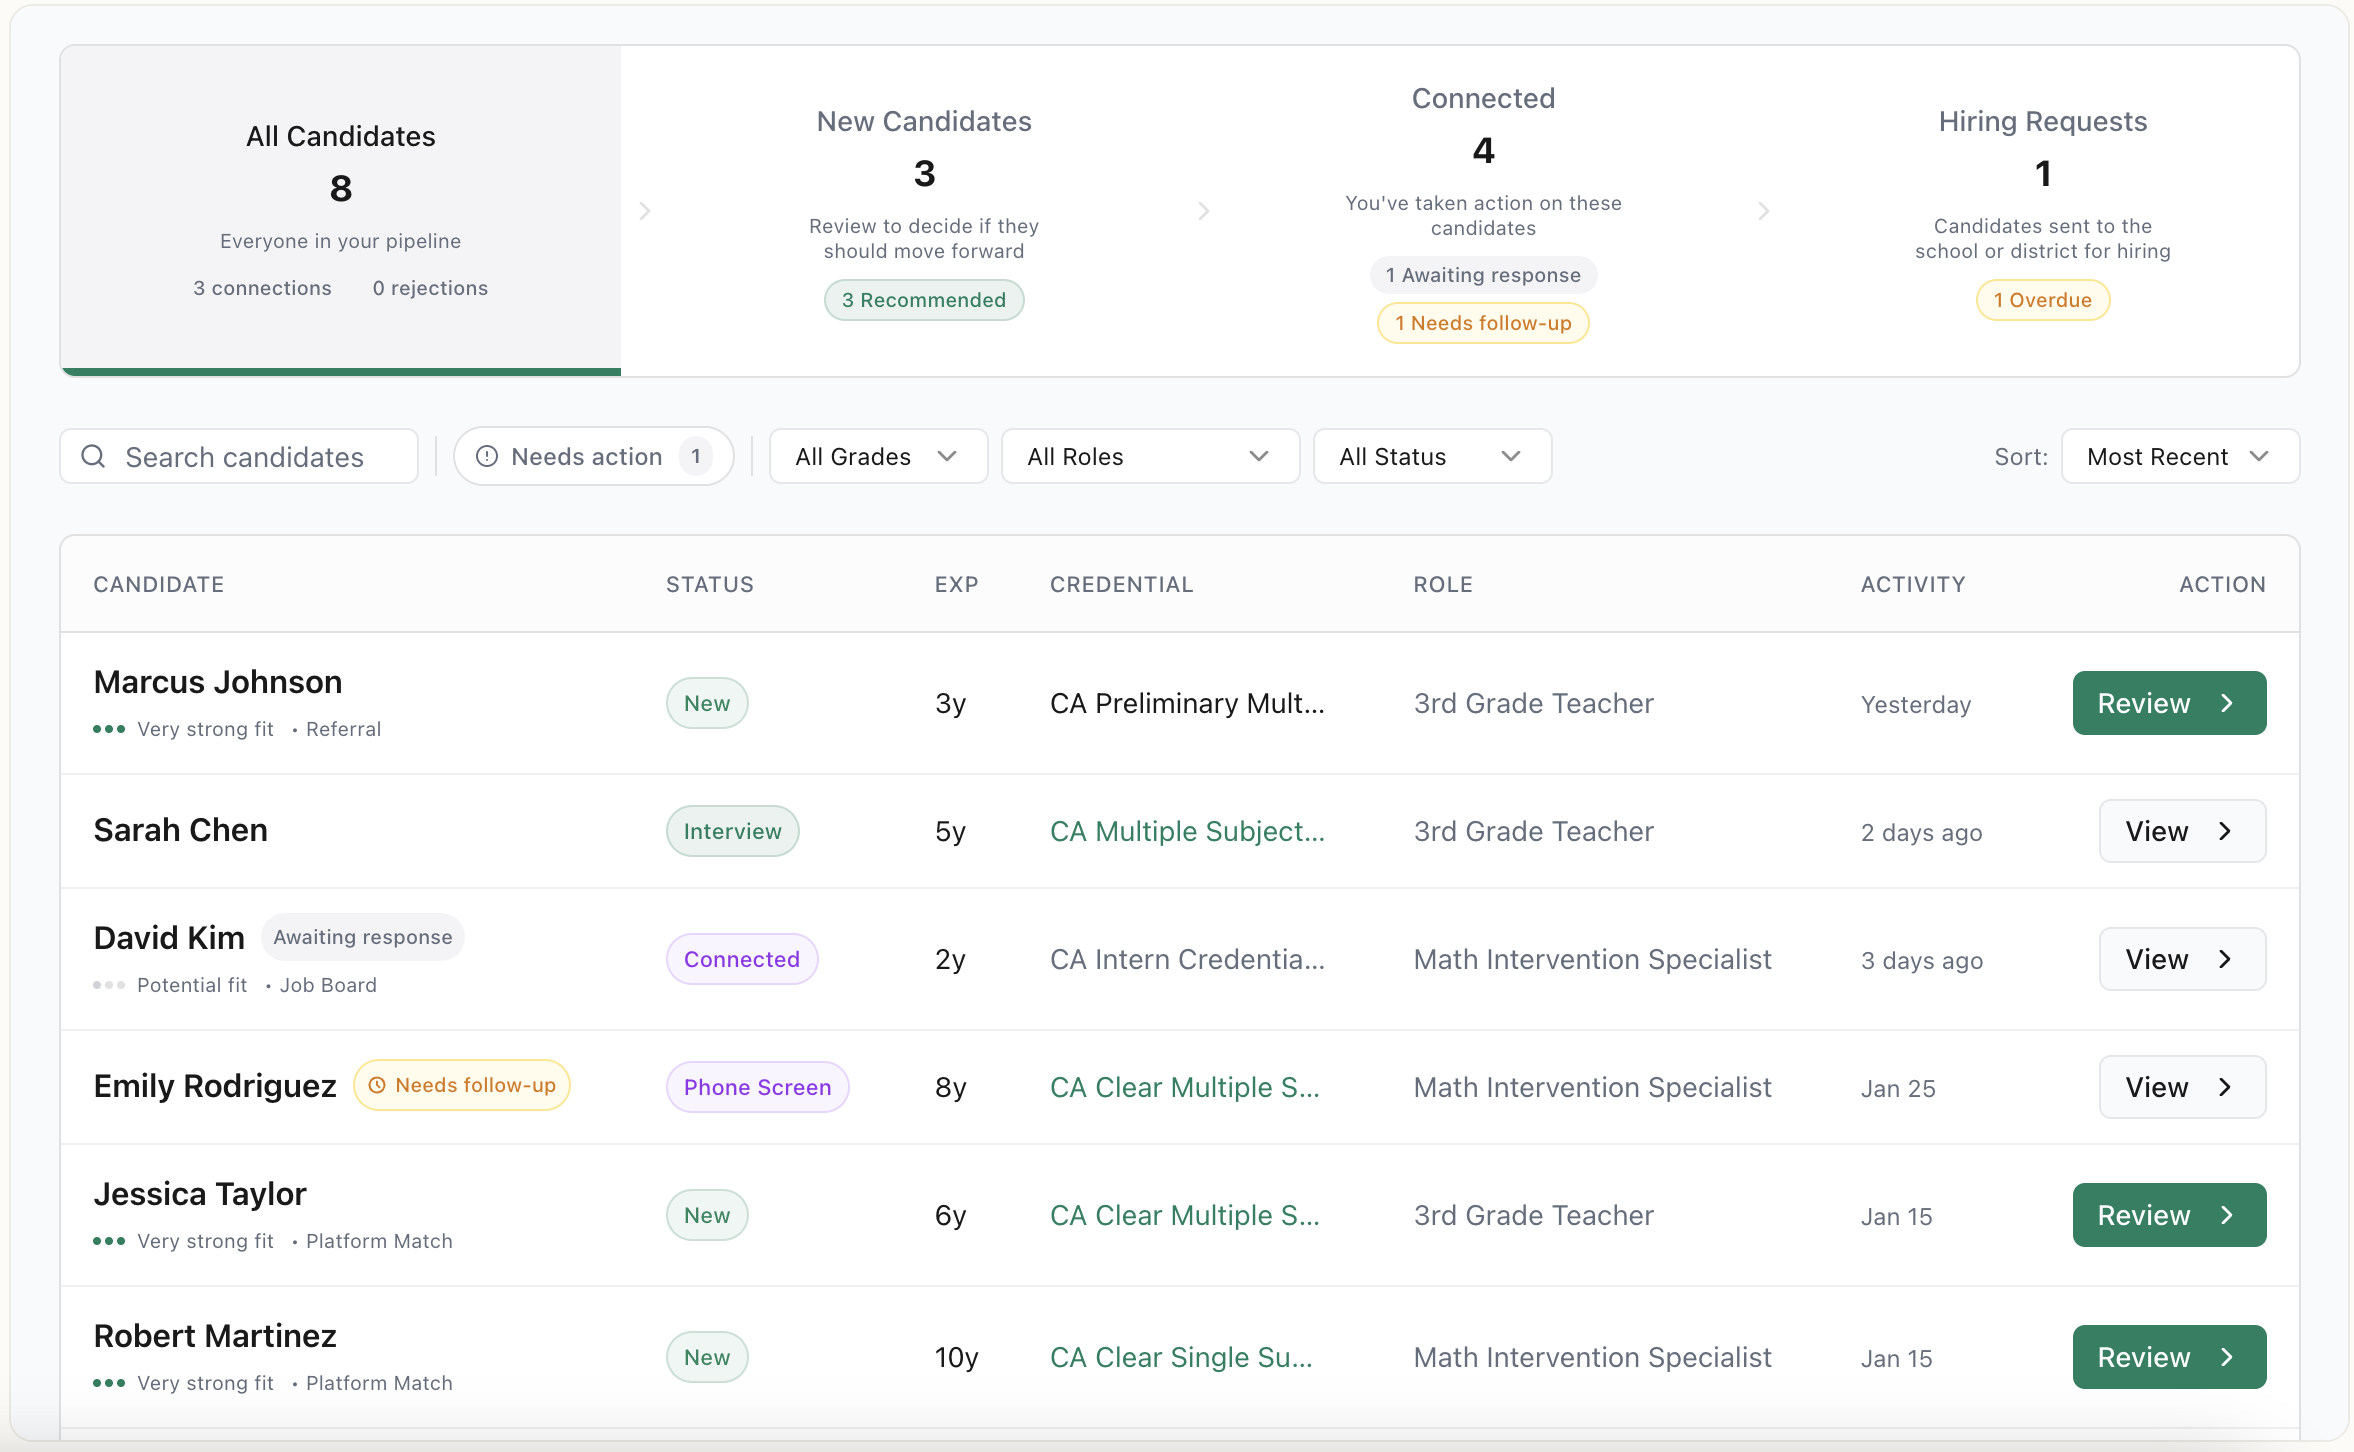Click chevron arrow after All Candidates card

[x=645, y=211]
